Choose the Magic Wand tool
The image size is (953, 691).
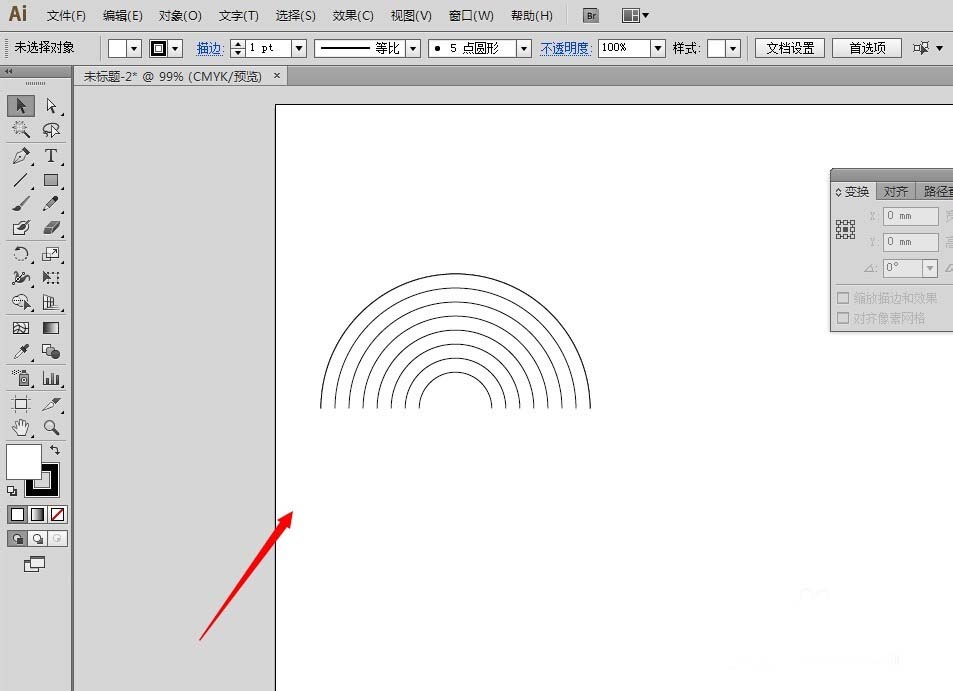pos(21,129)
